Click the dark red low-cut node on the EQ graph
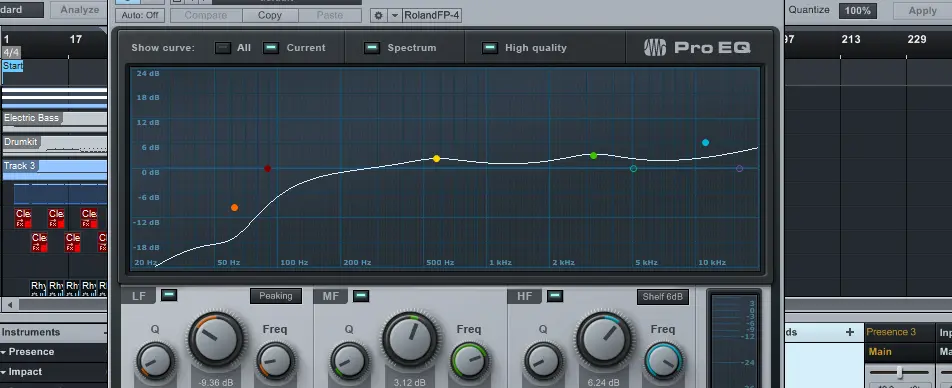The image size is (952, 388). 268,169
